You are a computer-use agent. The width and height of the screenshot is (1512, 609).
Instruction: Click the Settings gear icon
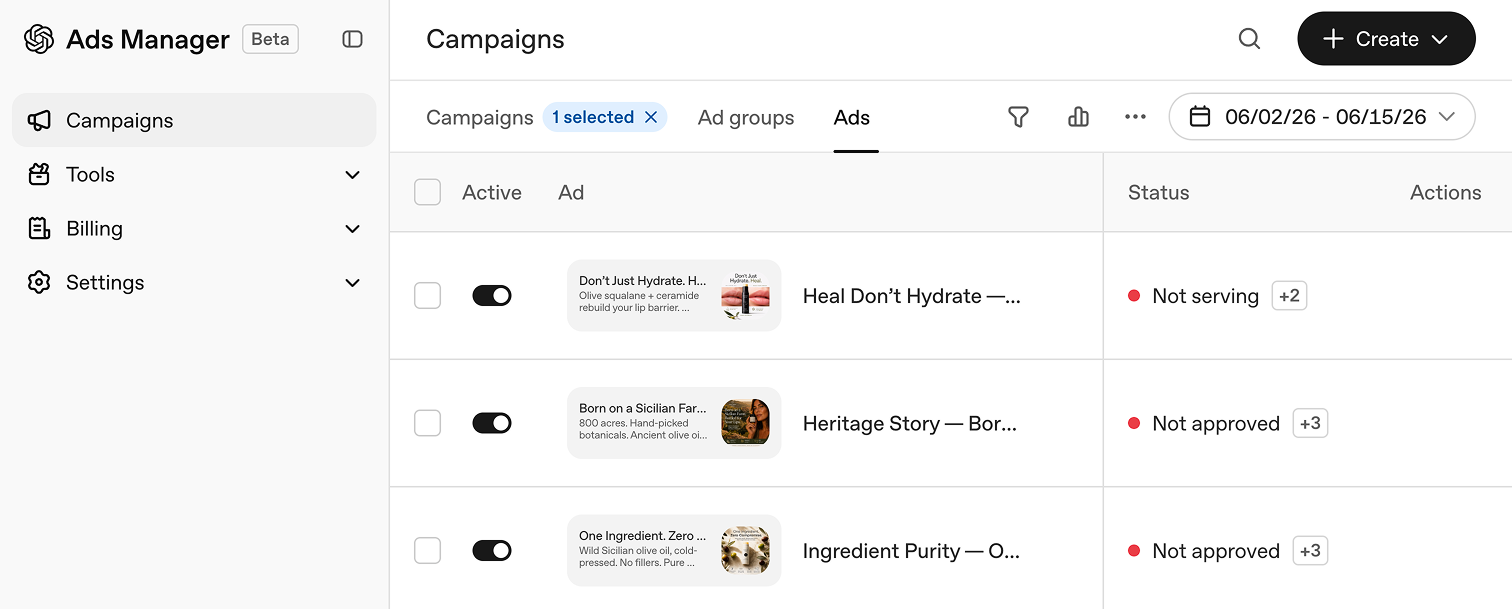tap(39, 282)
